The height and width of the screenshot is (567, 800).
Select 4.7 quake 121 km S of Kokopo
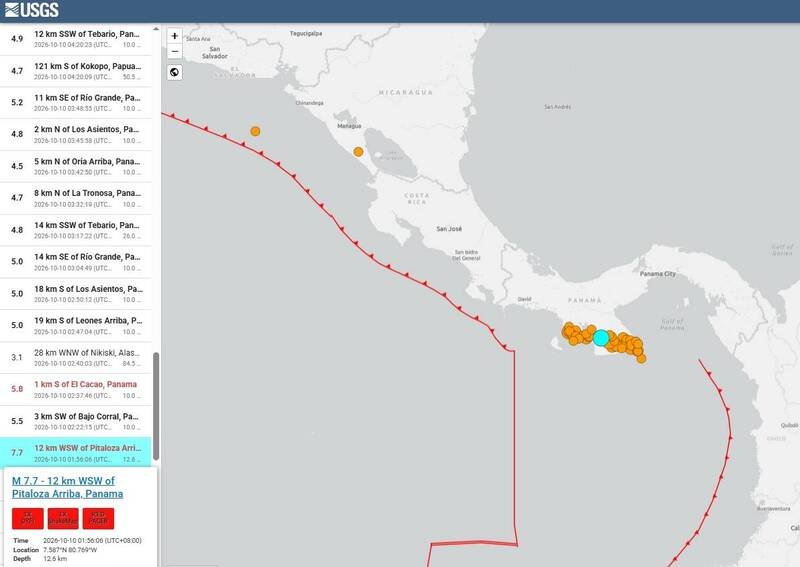pyautogui.click(x=76, y=71)
